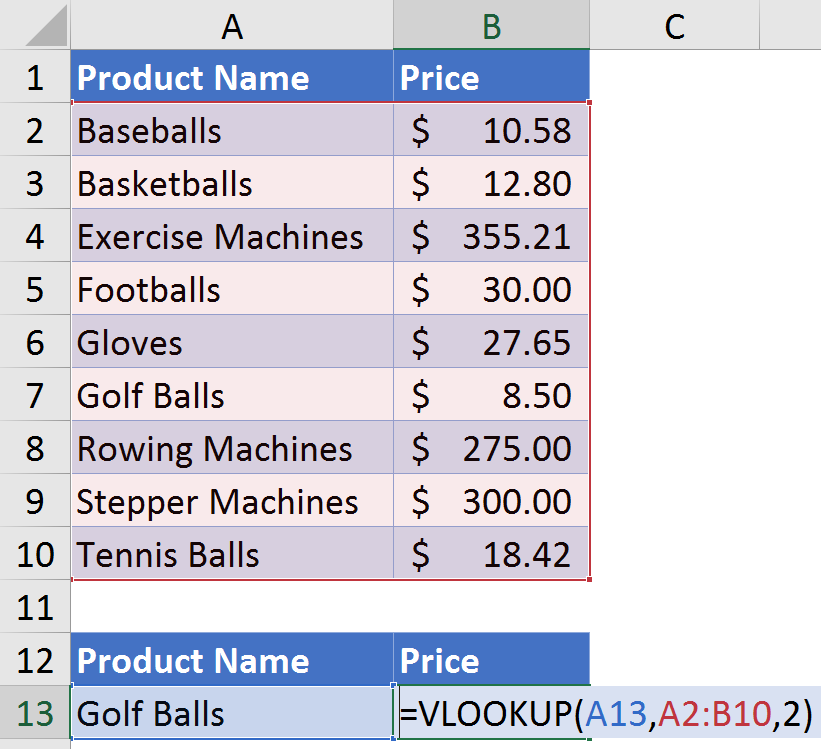The height and width of the screenshot is (749, 821).
Task: Click the Stepper Machines cell
Action: 232,502
